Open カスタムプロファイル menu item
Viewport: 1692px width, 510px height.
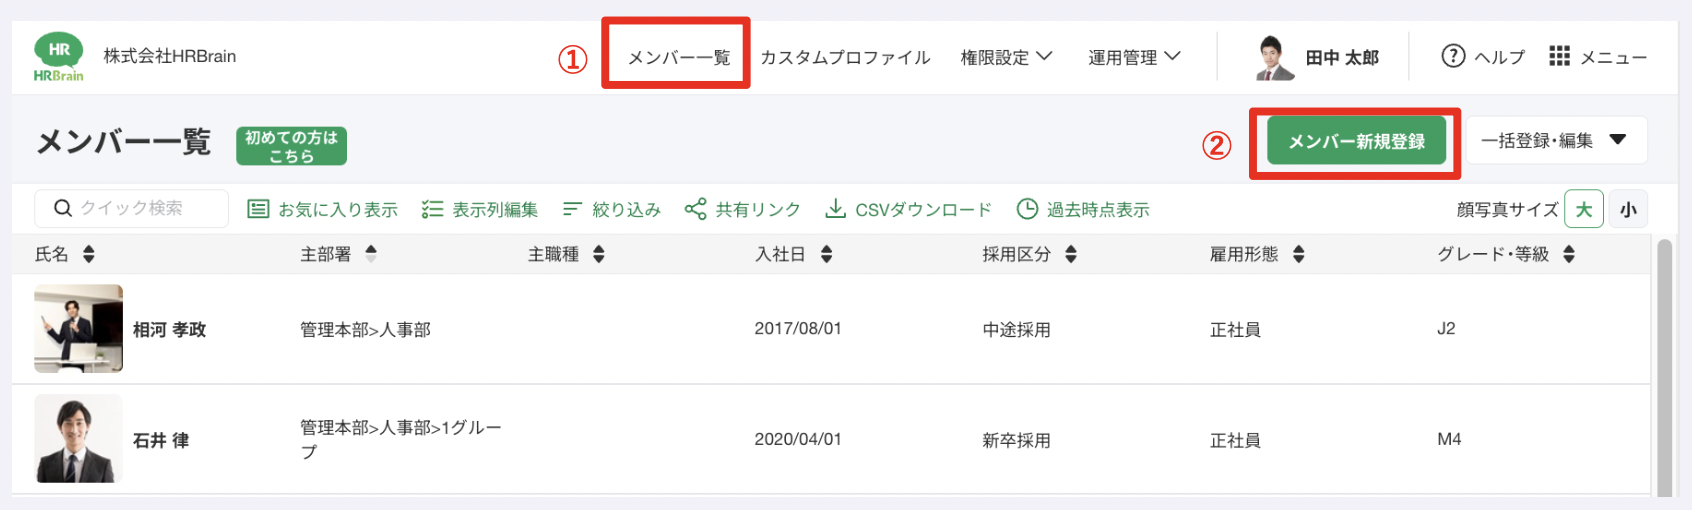point(845,57)
